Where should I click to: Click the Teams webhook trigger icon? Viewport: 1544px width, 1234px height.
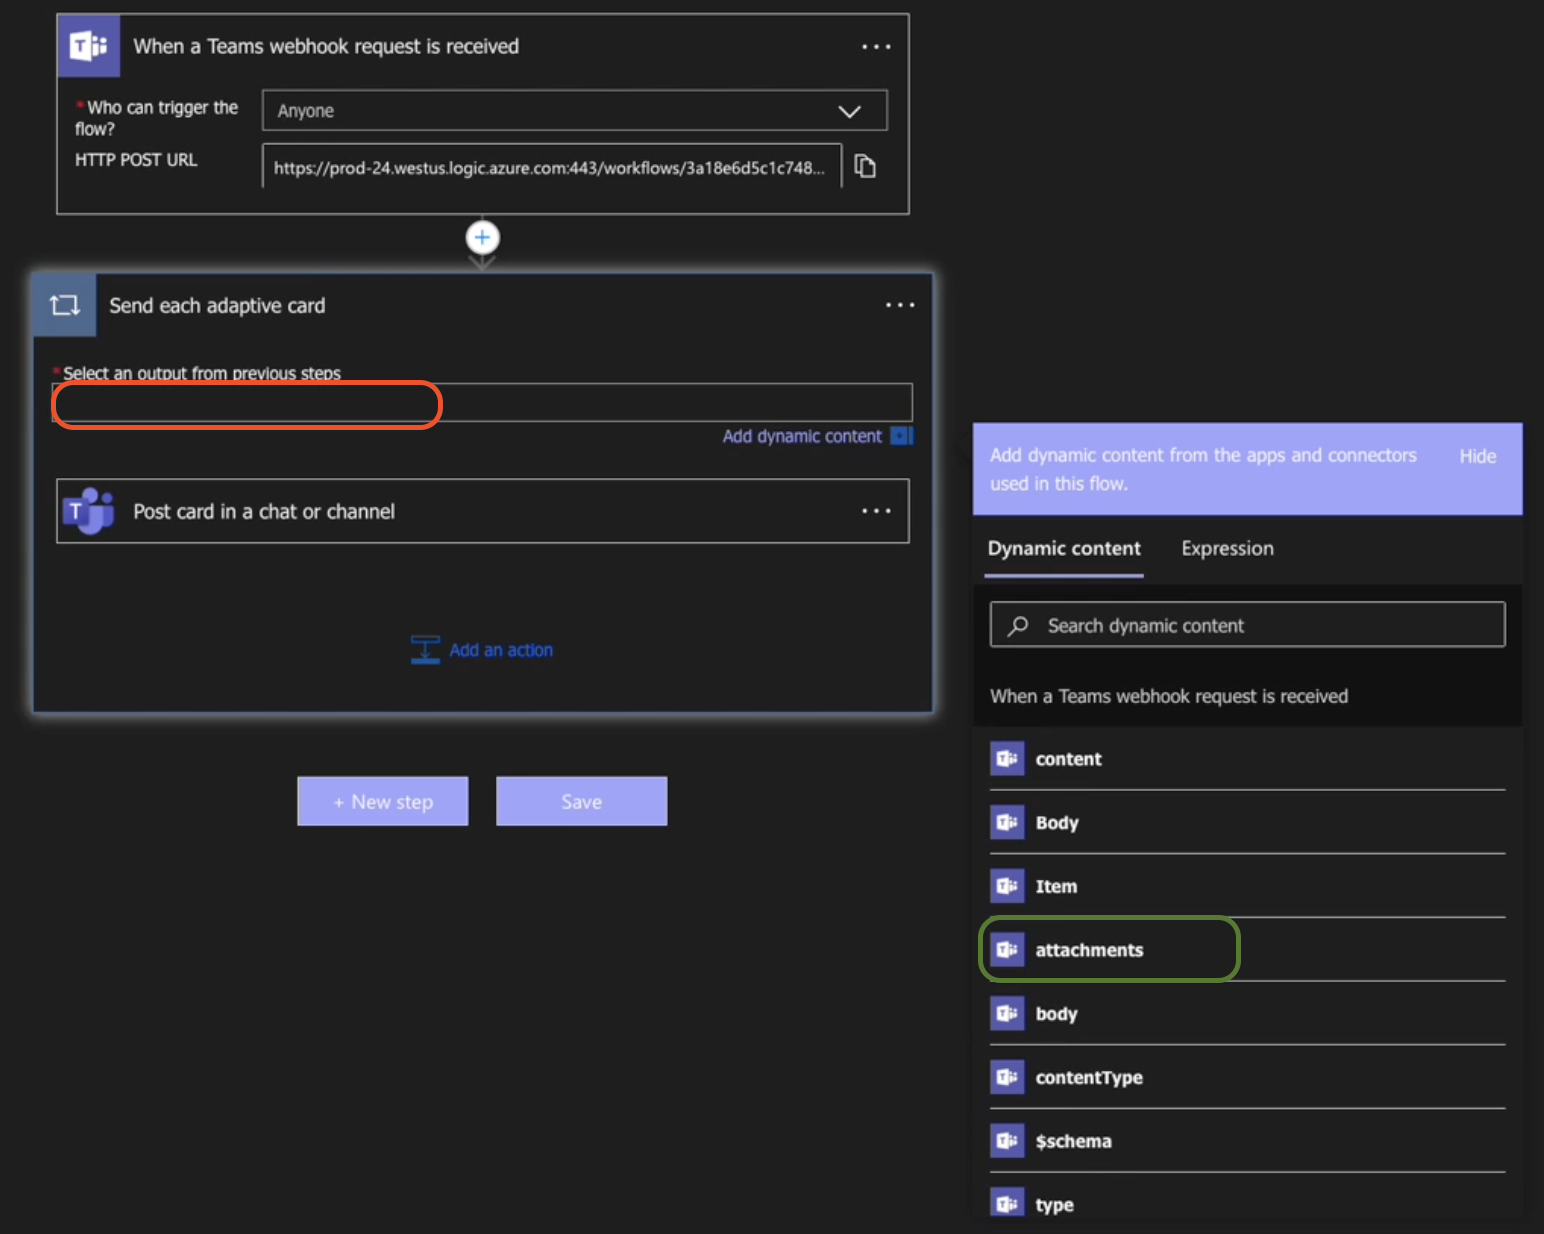89,46
